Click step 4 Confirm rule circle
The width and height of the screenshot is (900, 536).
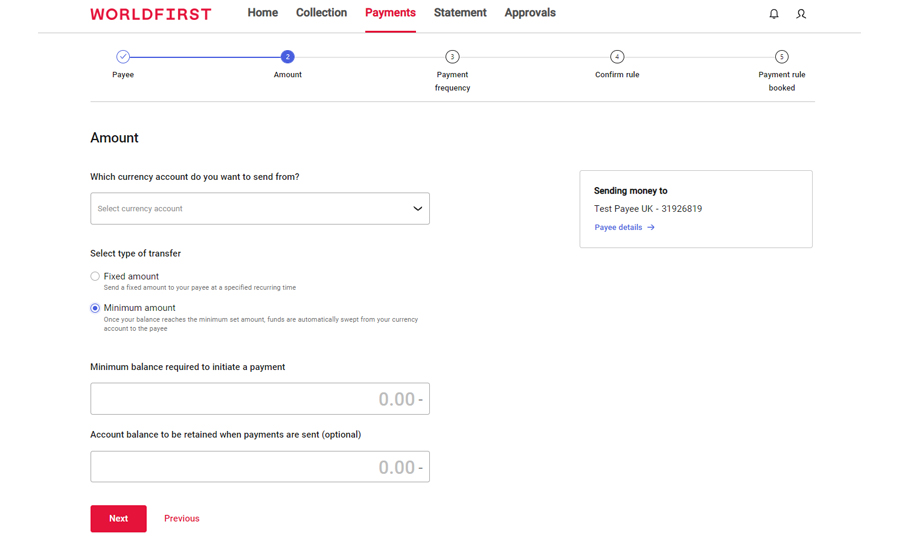pyautogui.click(x=617, y=57)
